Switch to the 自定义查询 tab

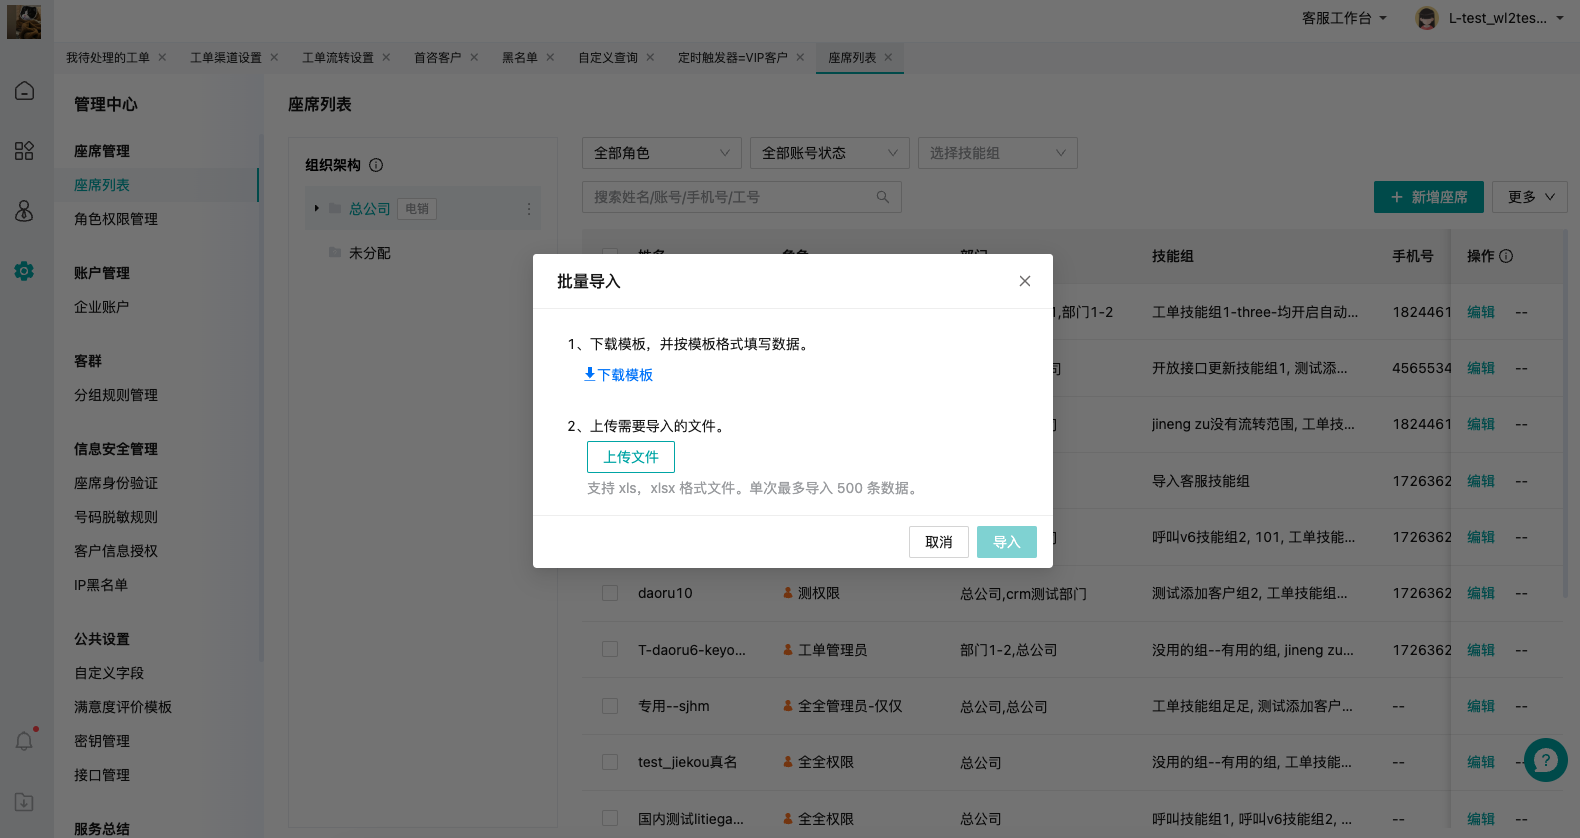pyautogui.click(x=608, y=58)
